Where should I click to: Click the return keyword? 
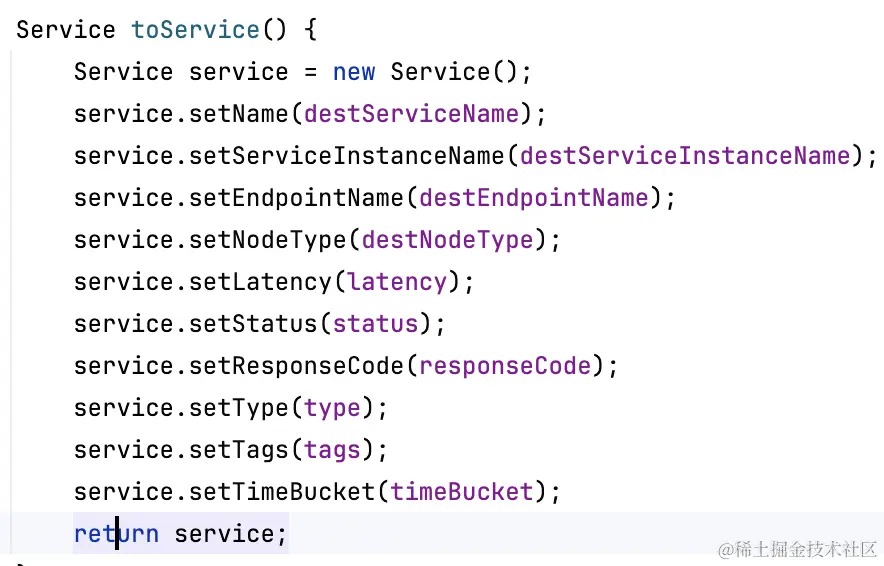(116, 534)
